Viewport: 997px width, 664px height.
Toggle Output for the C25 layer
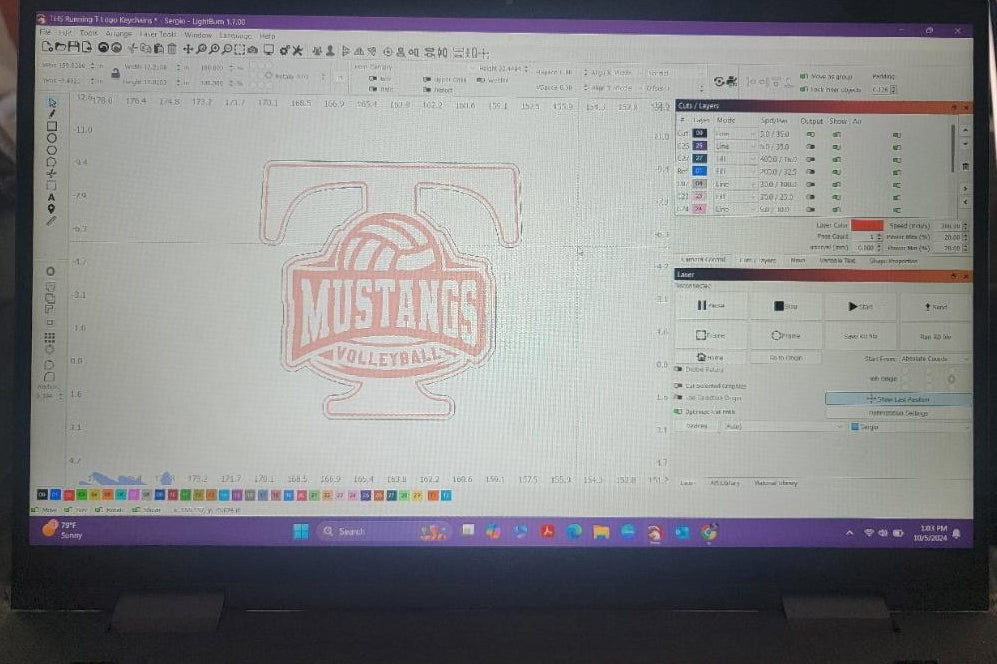pyautogui.click(x=811, y=147)
